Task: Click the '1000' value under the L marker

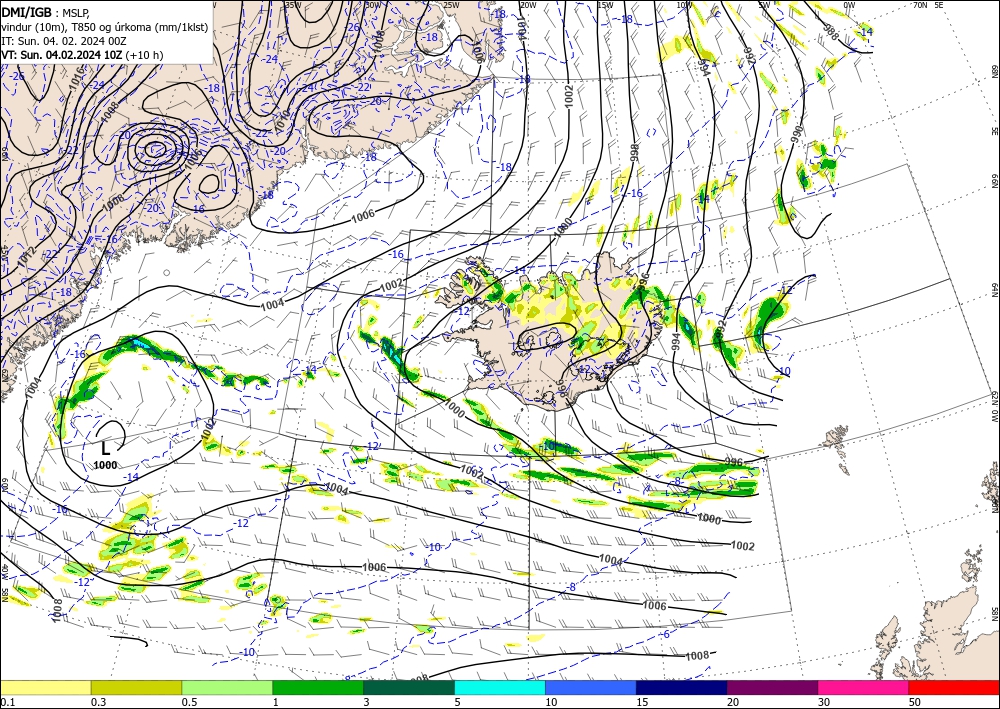Action: 105,465
